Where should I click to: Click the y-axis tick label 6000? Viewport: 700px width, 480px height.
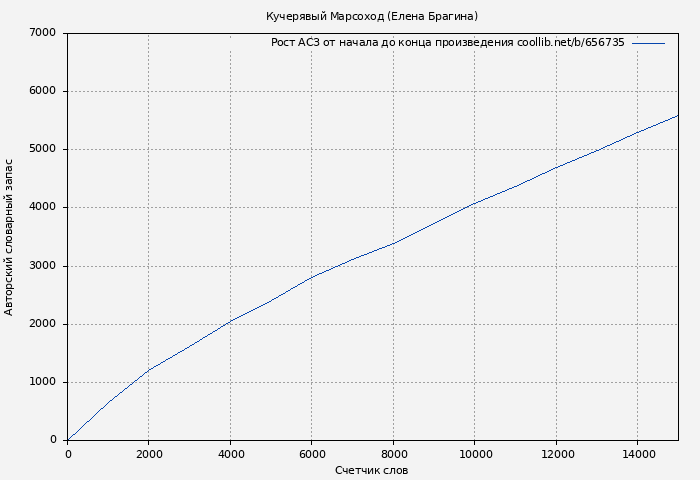coord(43,91)
